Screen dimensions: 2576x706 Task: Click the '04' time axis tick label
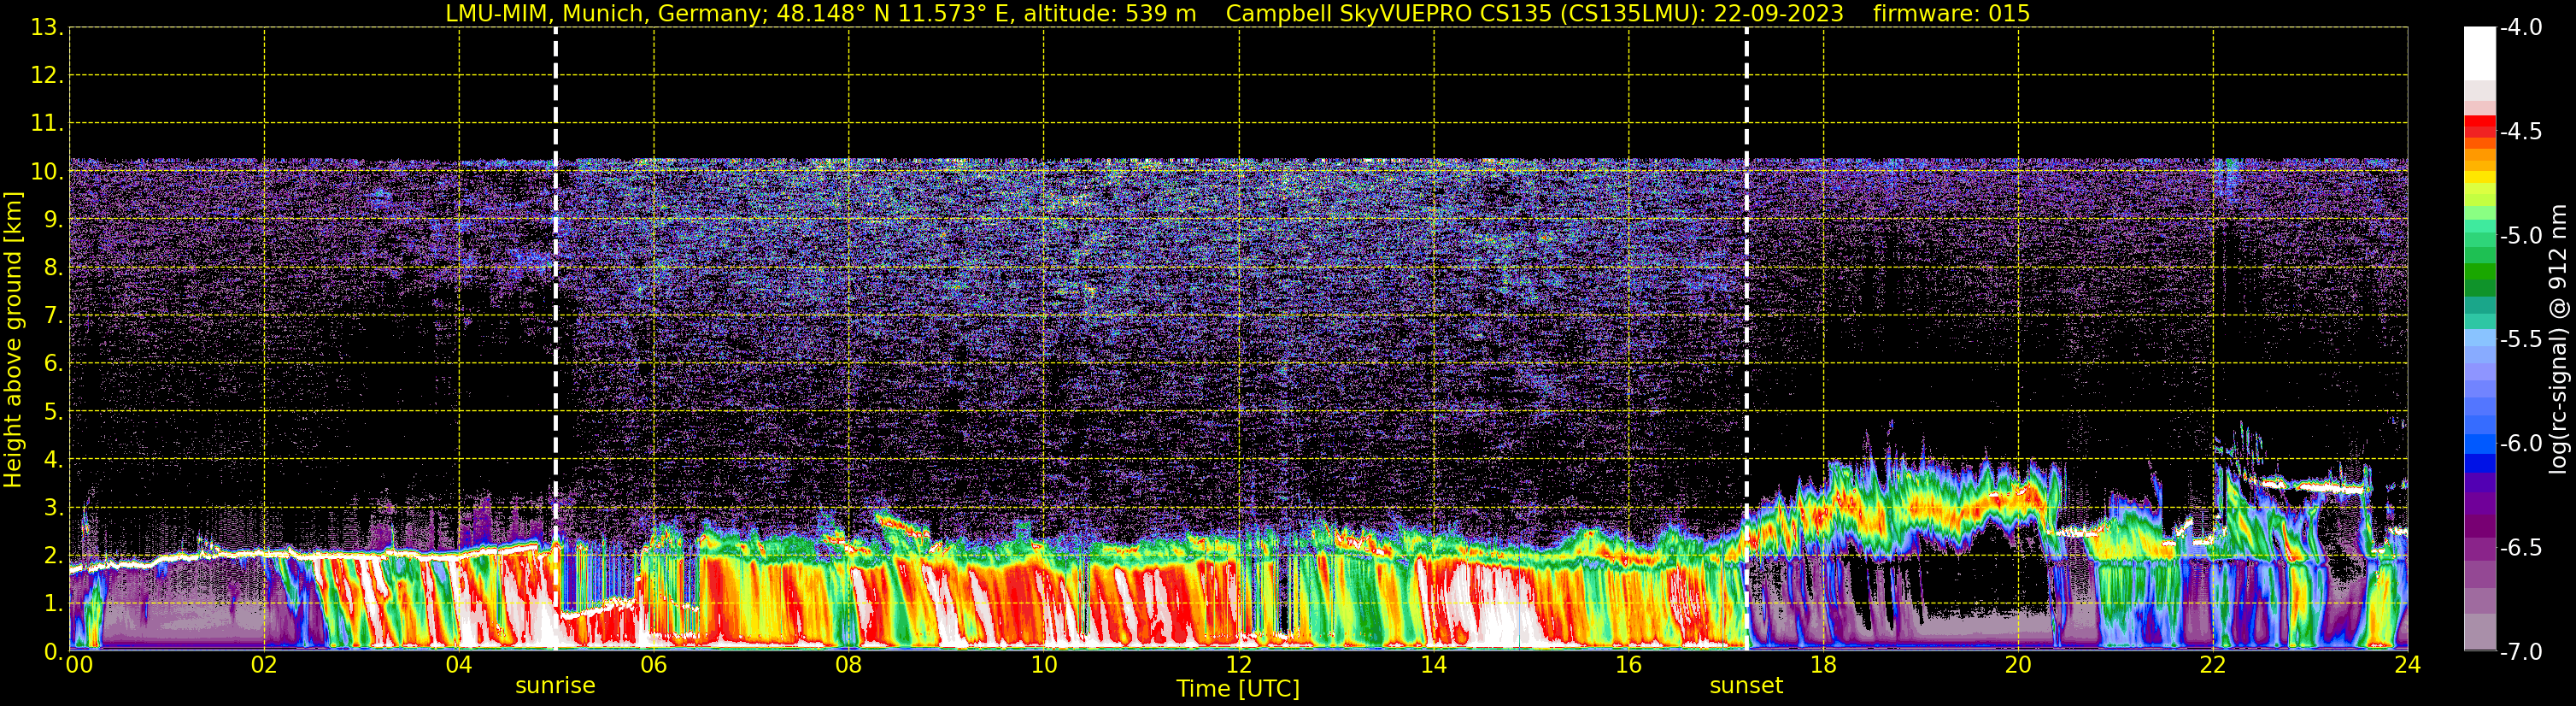pyautogui.click(x=459, y=665)
